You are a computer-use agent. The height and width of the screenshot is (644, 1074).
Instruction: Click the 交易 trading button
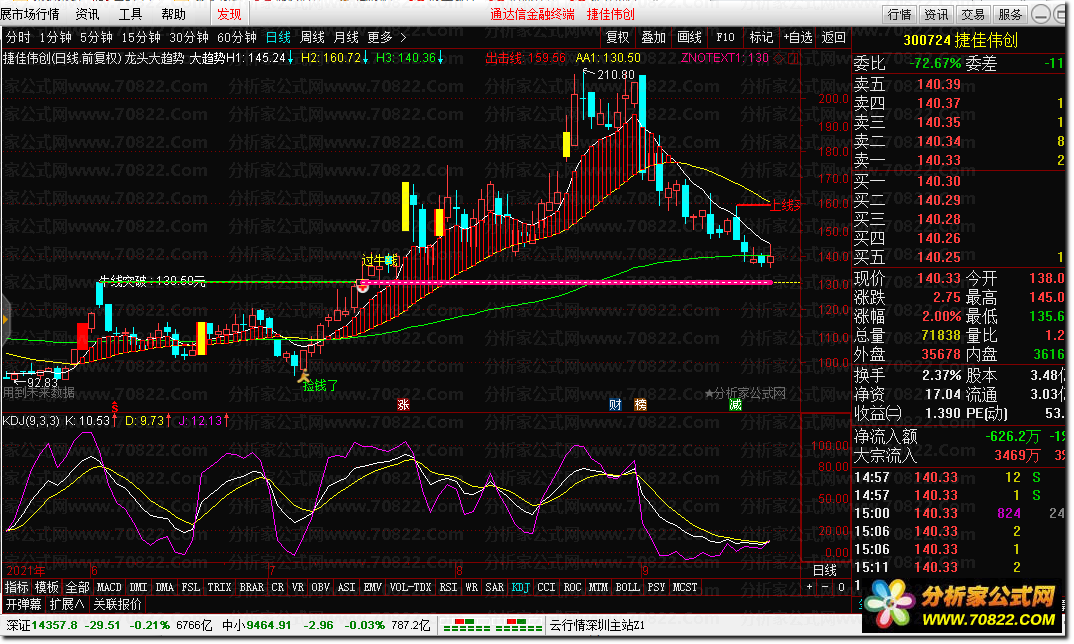click(973, 14)
